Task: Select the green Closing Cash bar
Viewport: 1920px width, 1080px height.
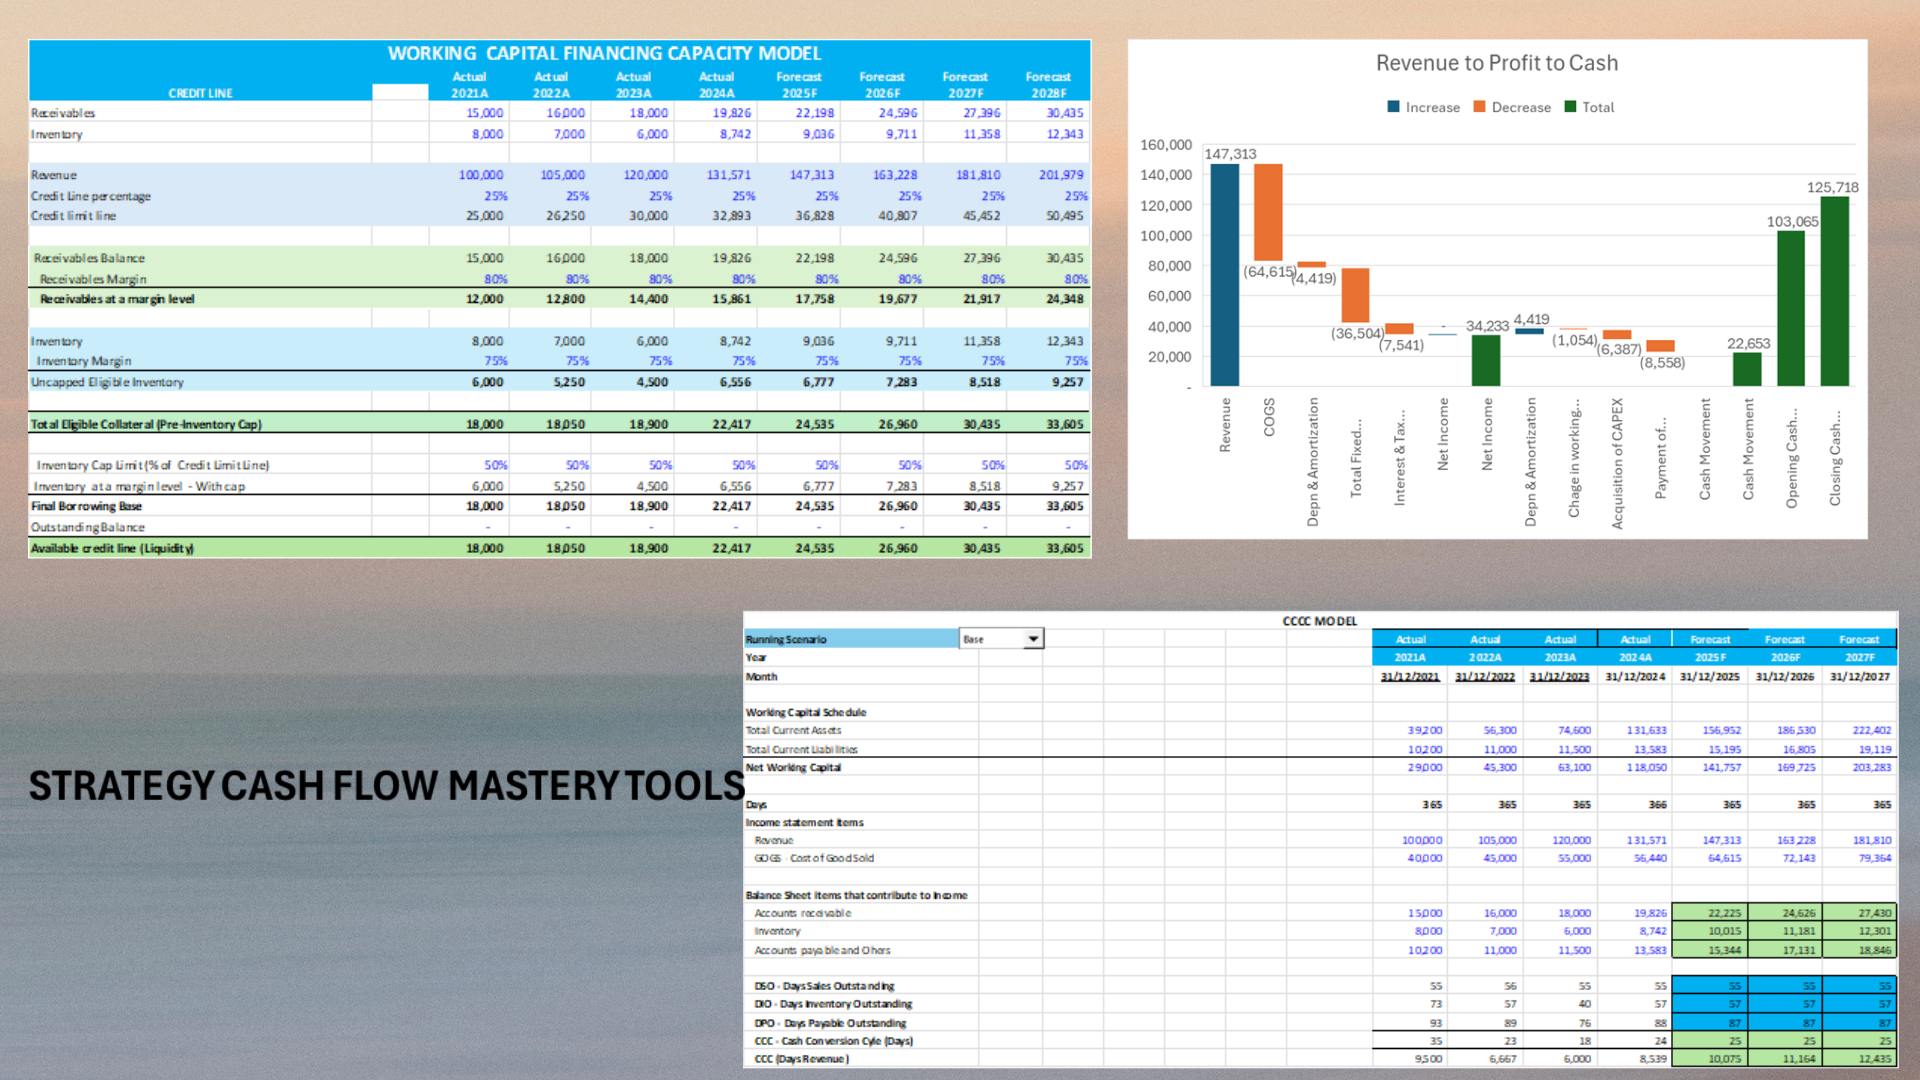Action: [1835, 291]
